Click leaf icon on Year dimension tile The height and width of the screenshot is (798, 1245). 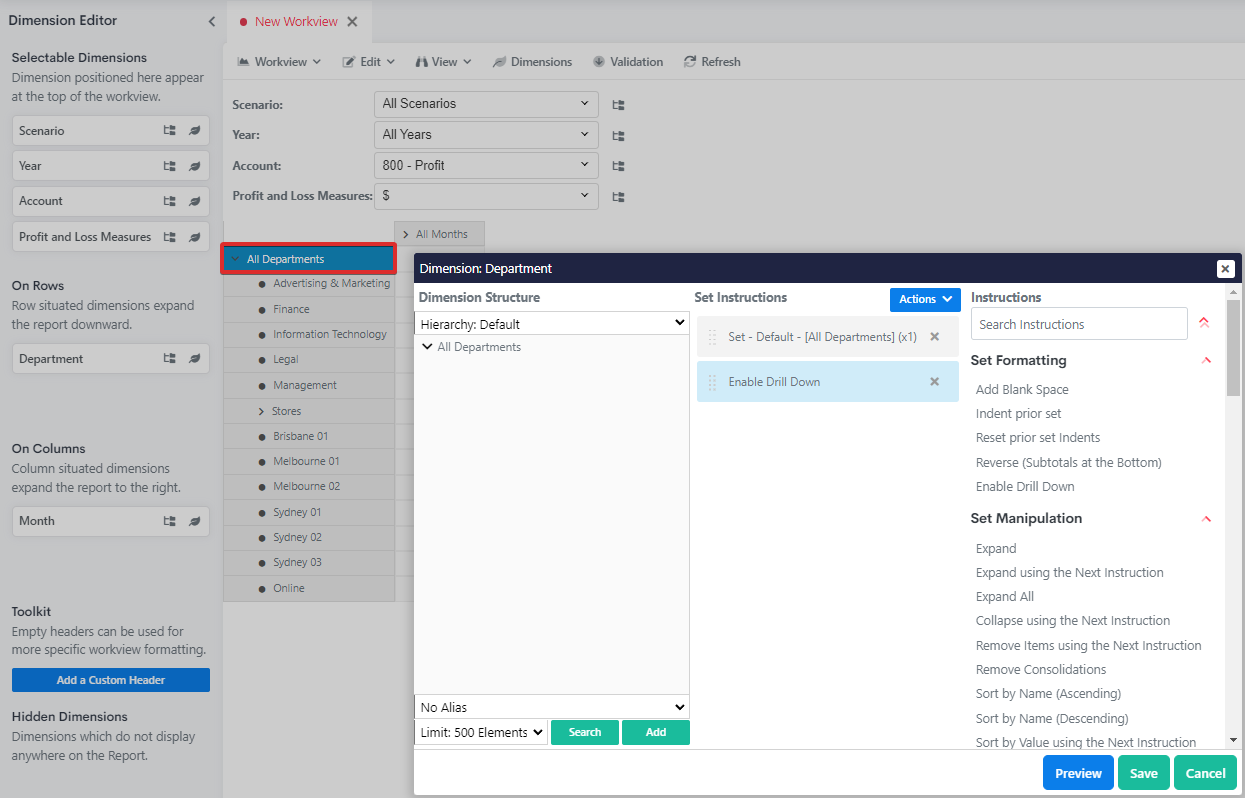195,166
